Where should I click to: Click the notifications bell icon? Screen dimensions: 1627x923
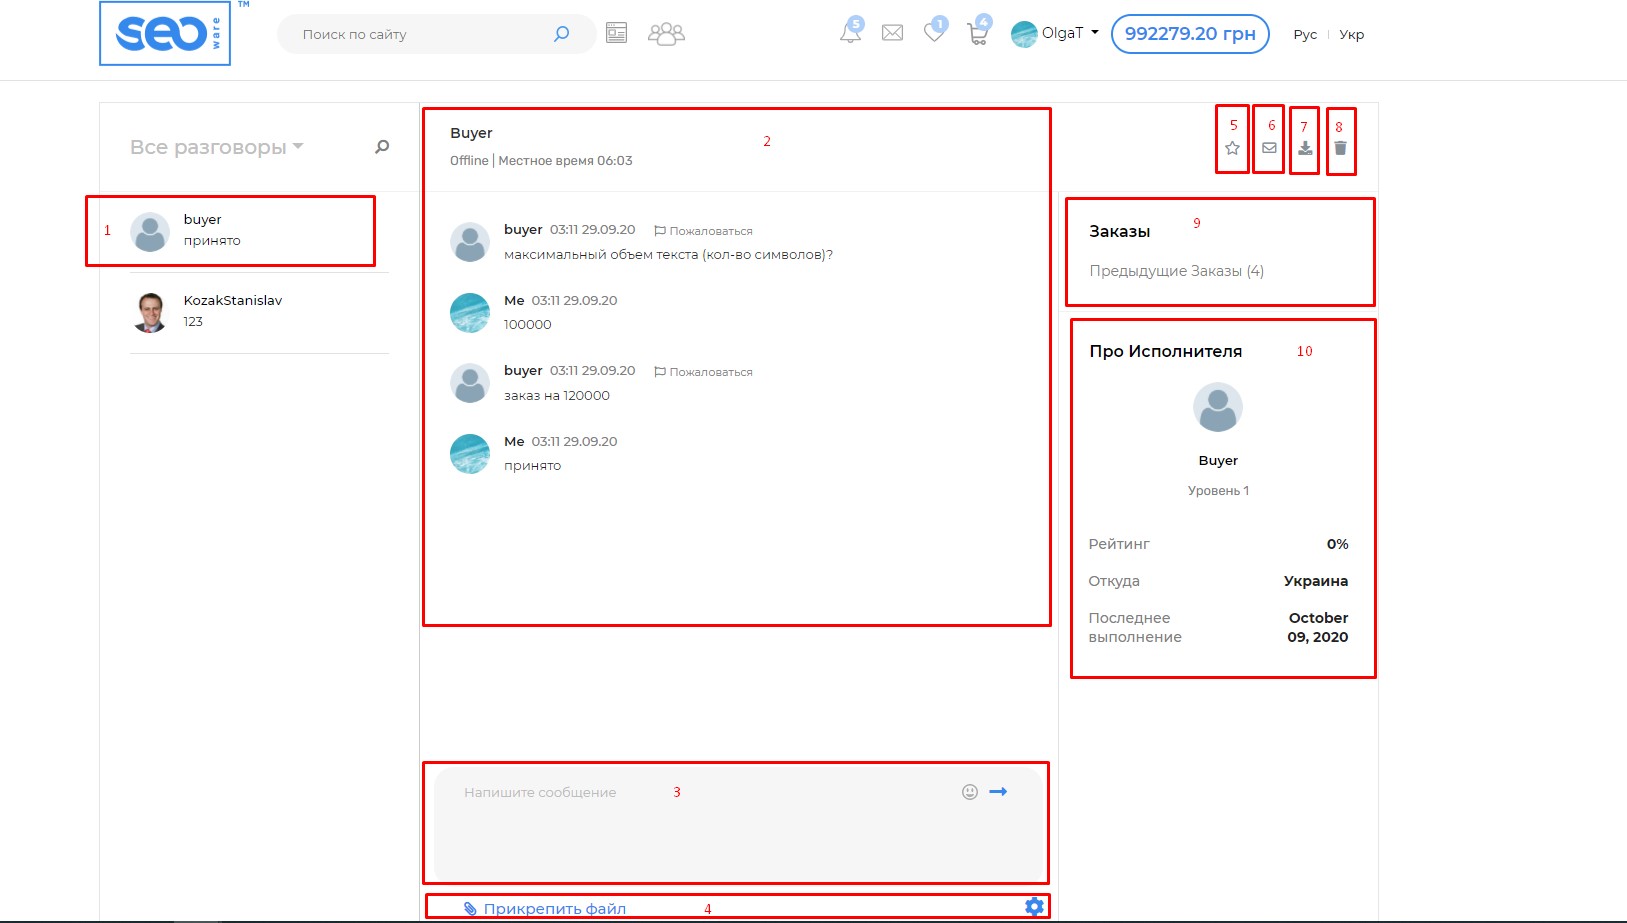[850, 33]
